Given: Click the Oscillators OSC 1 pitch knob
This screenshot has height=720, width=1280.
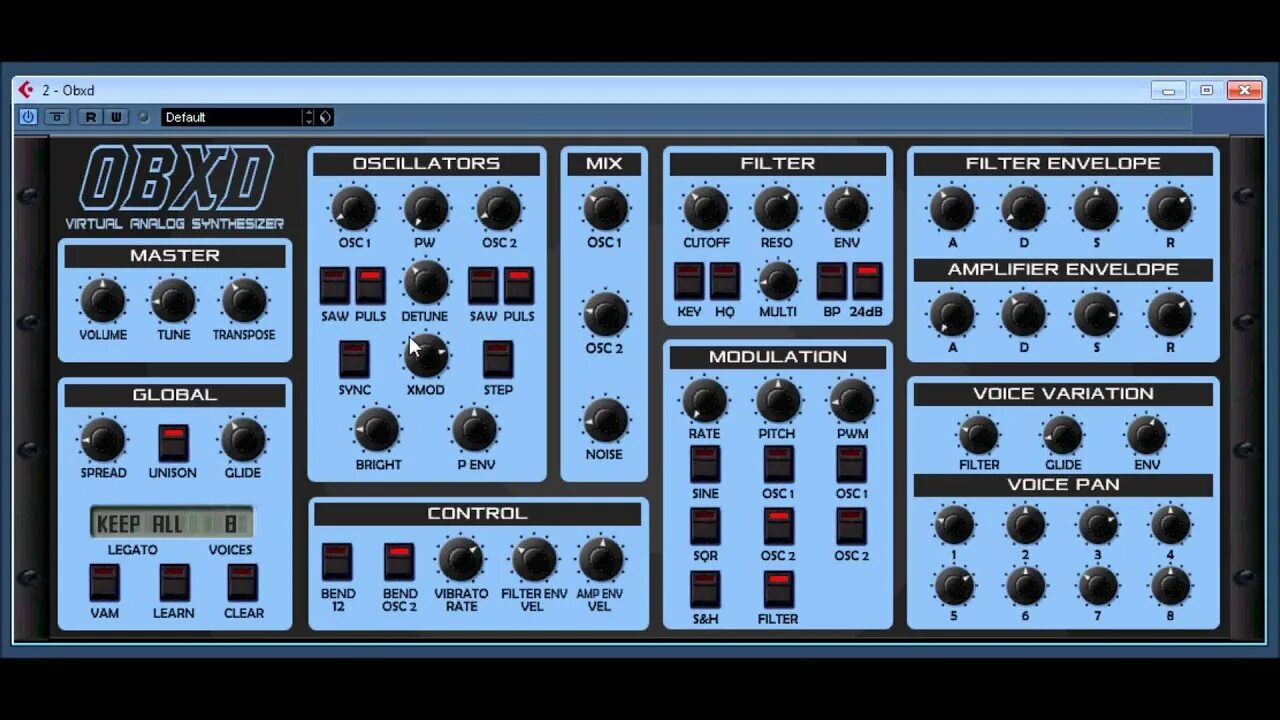Looking at the screenshot, I should point(354,209).
